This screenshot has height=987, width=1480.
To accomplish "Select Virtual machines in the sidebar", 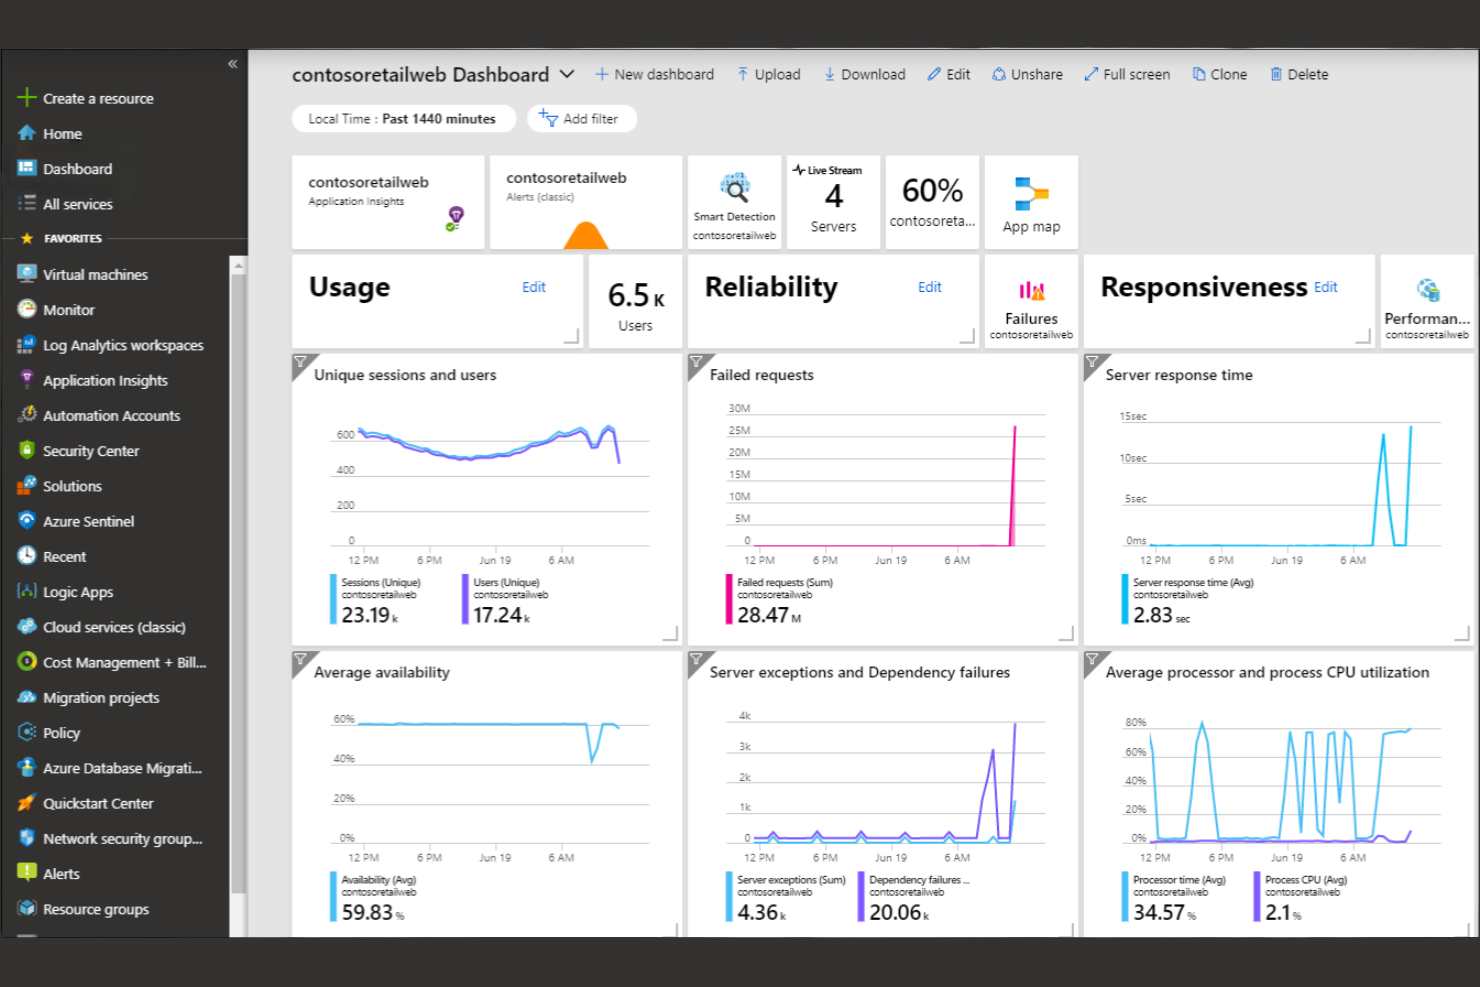I will (x=95, y=274).
